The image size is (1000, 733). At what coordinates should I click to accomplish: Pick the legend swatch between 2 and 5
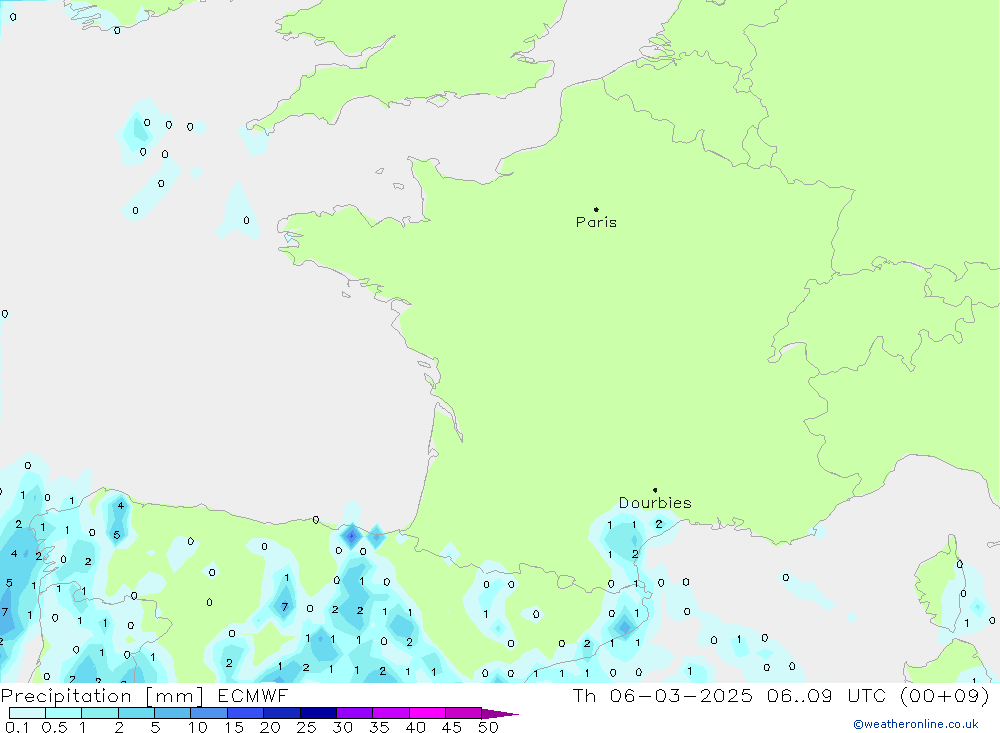pyautogui.click(x=136, y=713)
